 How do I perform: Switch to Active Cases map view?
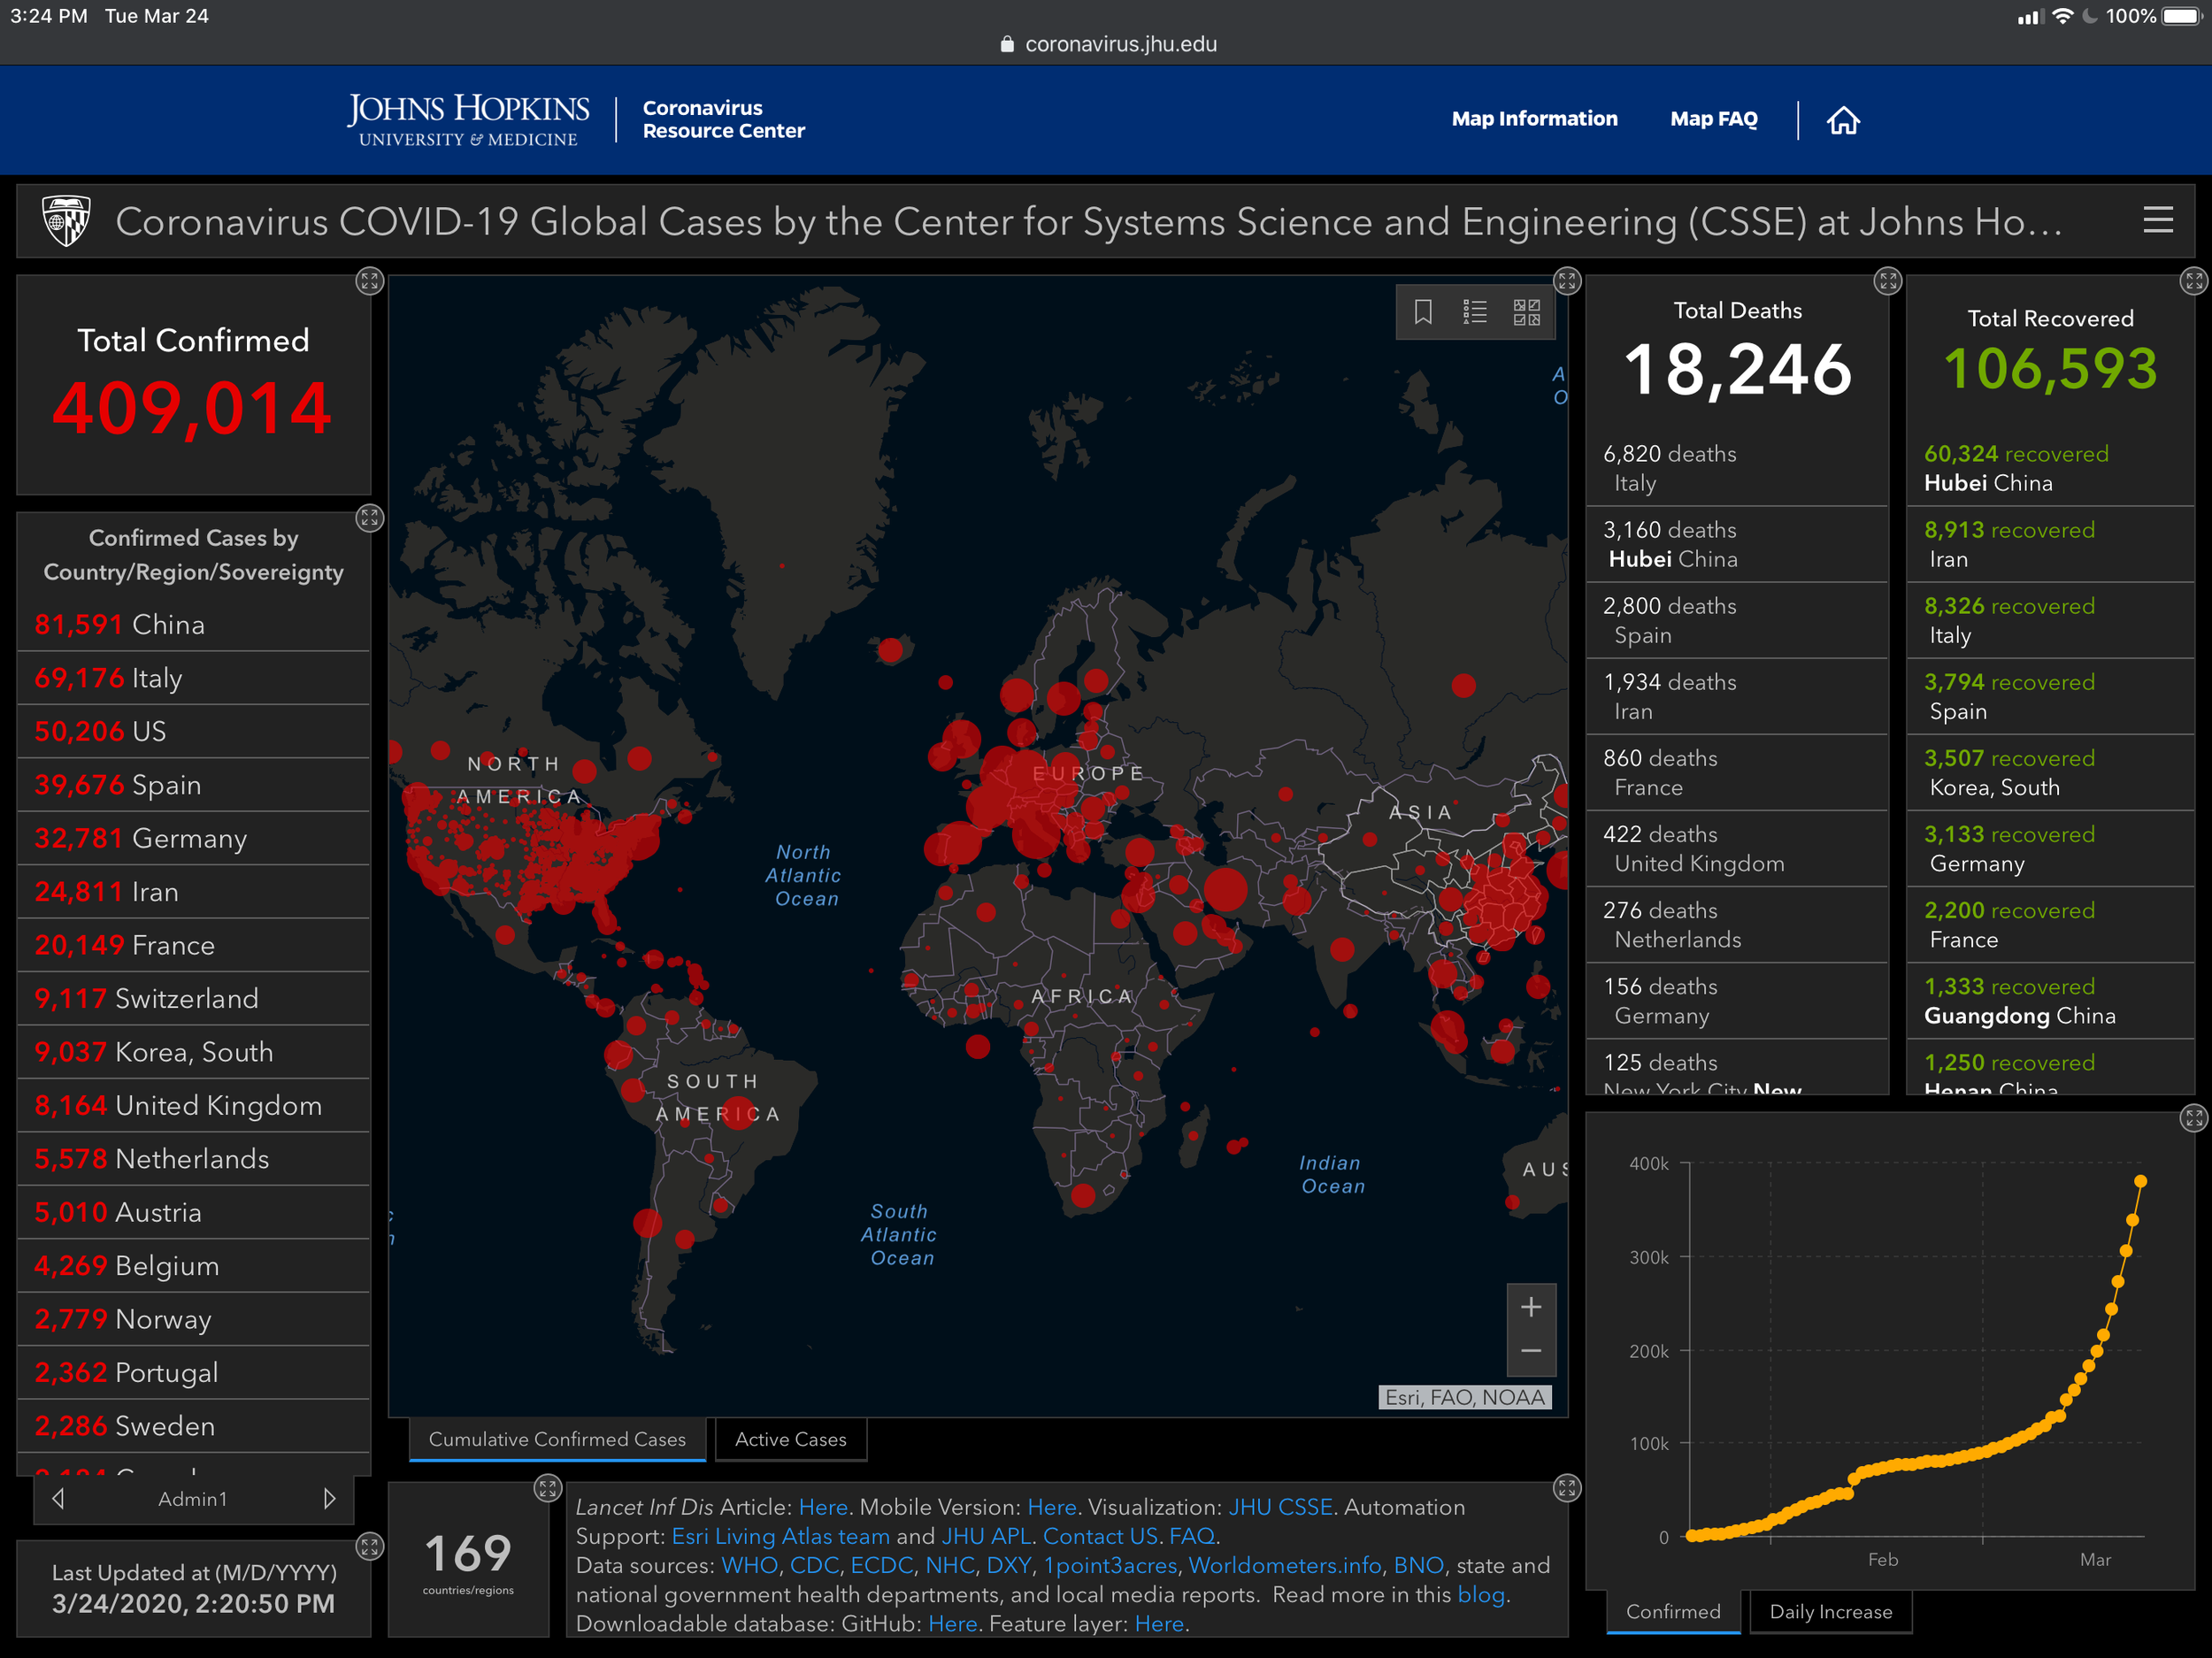pos(790,1439)
